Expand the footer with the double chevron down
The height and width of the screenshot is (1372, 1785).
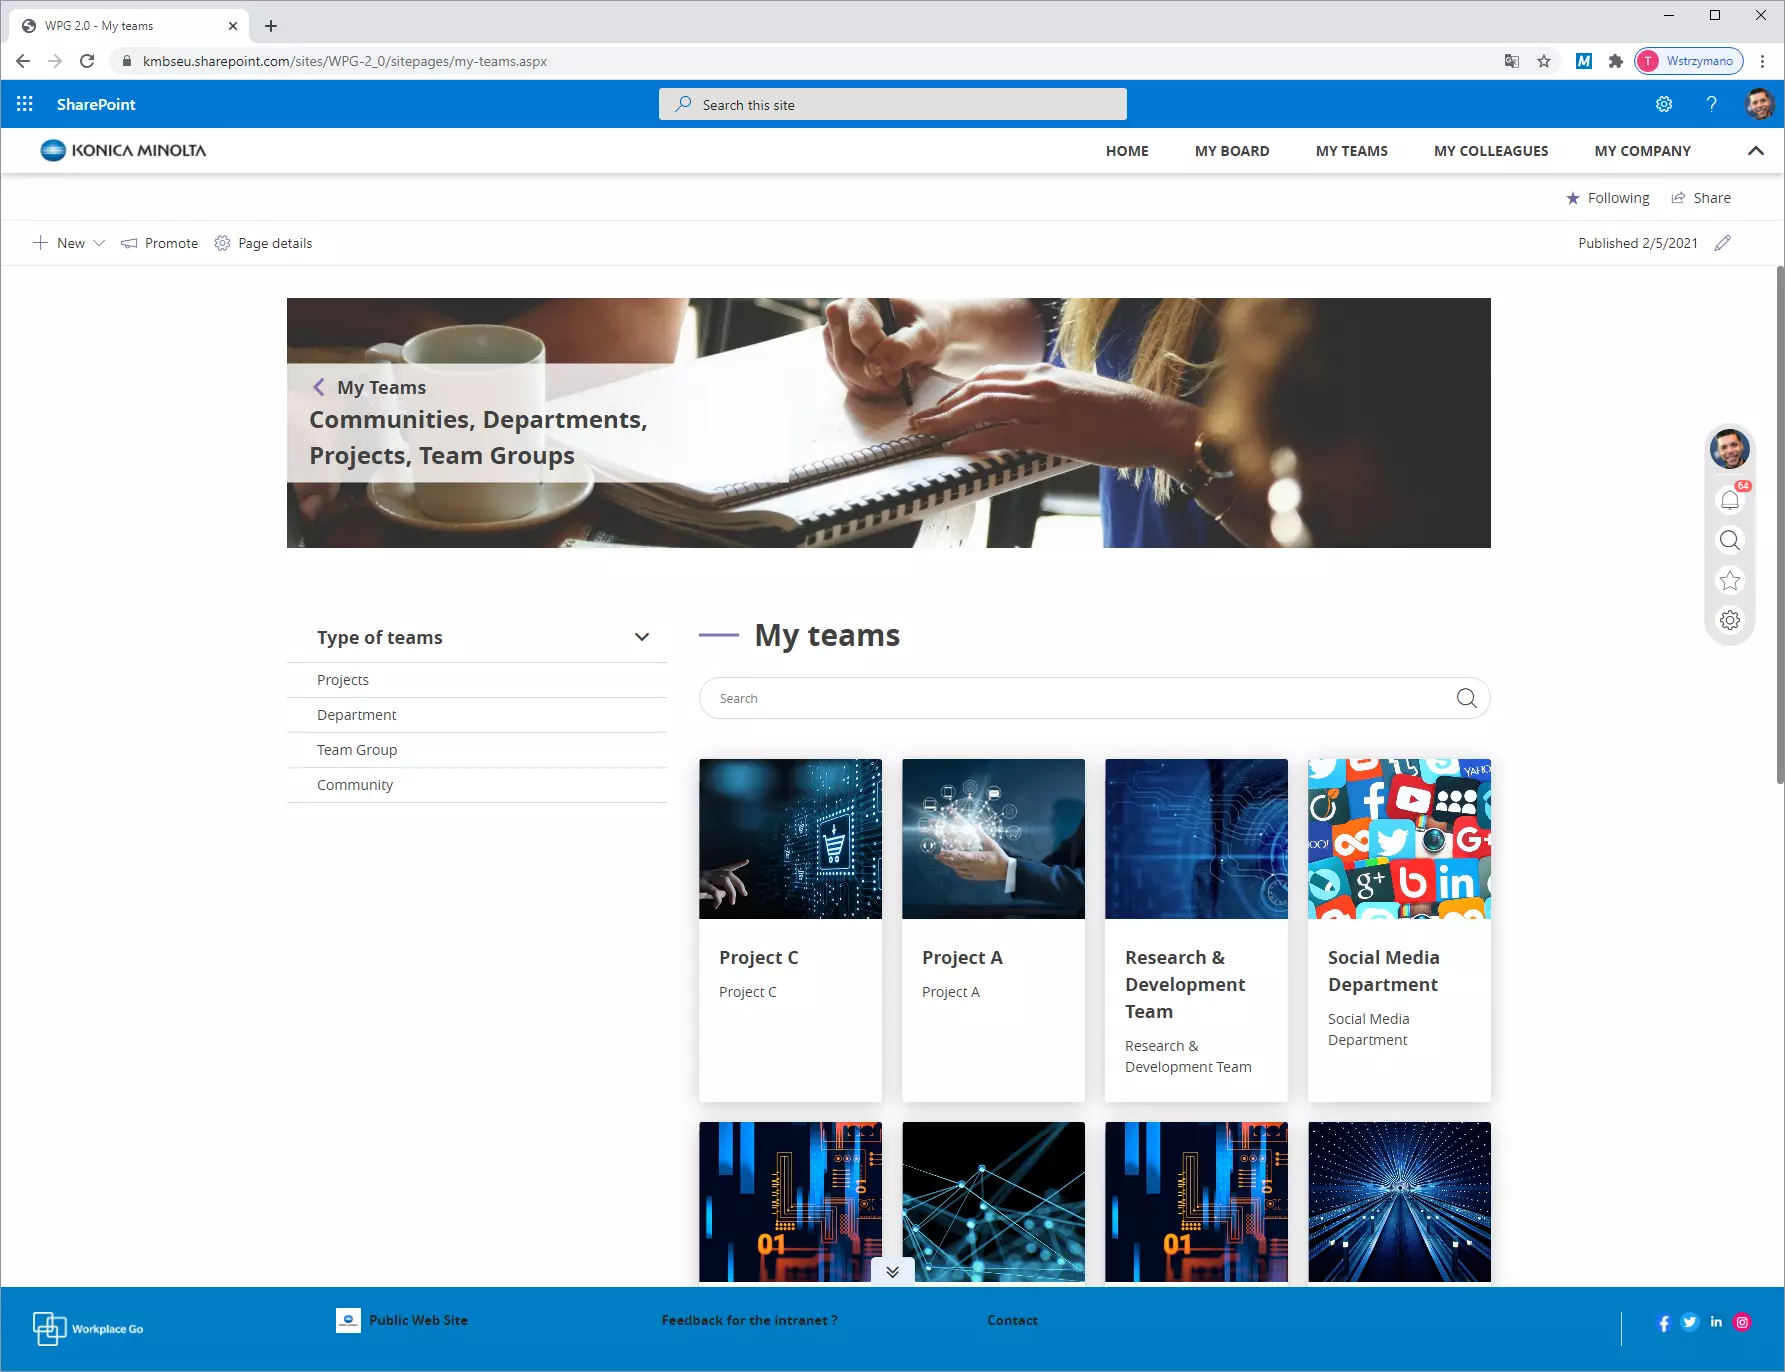[893, 1272]
